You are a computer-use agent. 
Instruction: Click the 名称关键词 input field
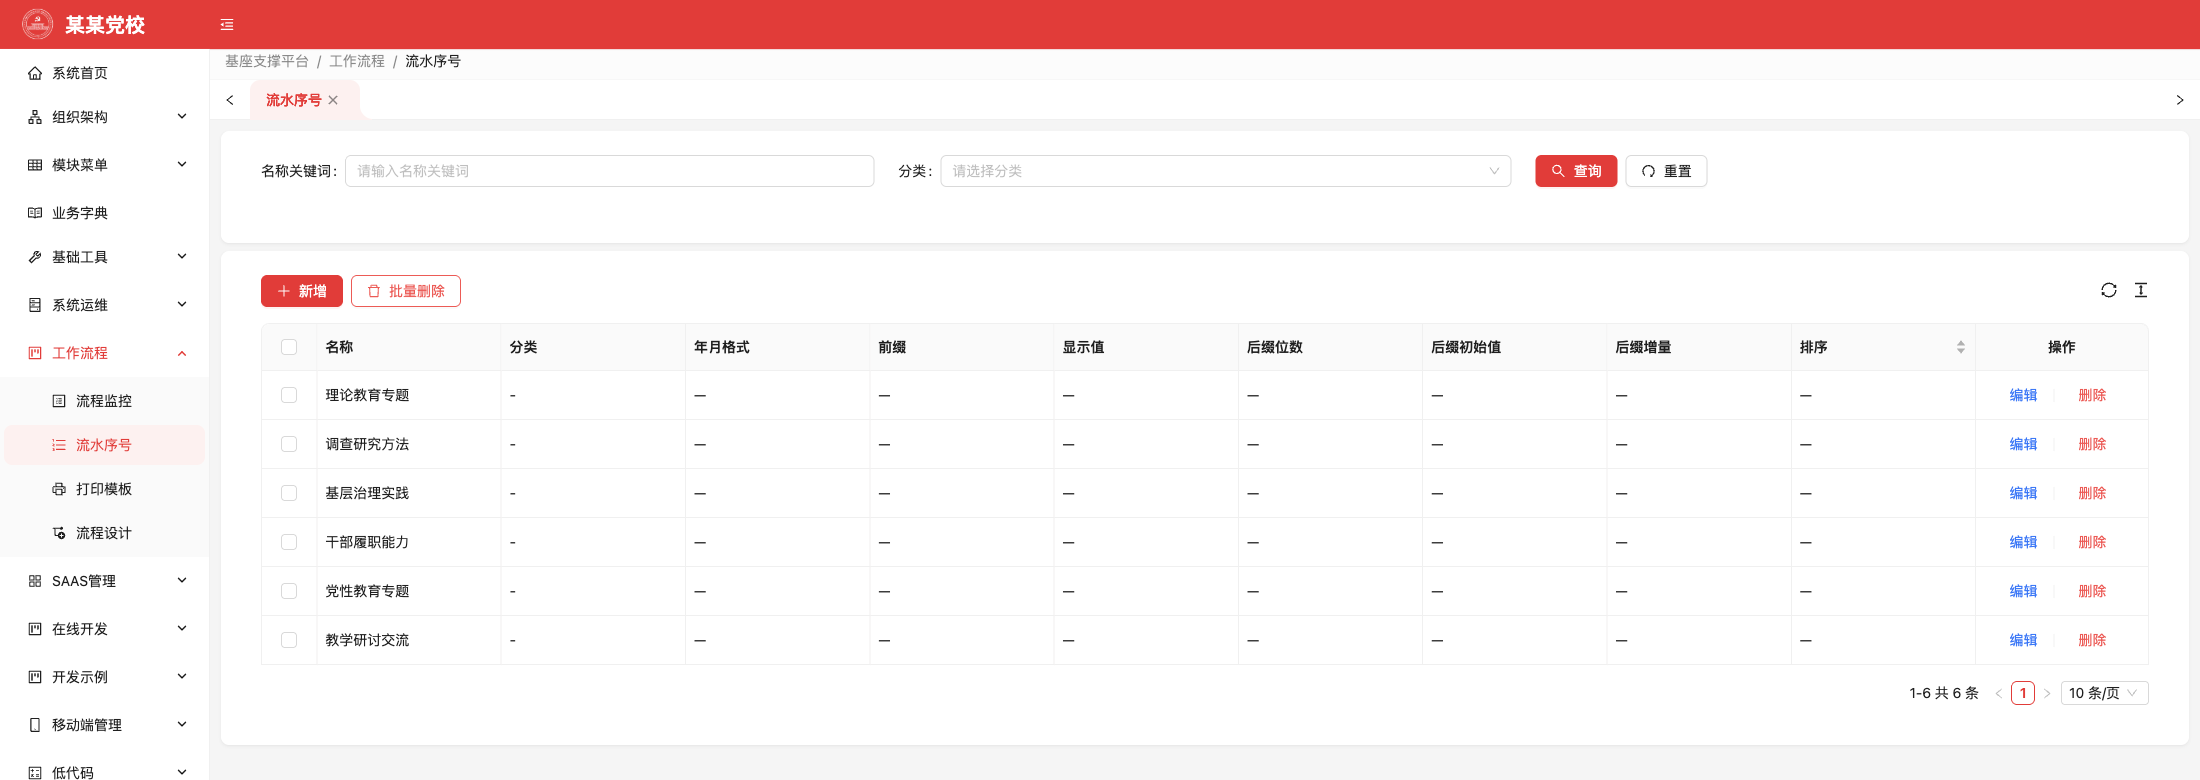click(610, 171)
